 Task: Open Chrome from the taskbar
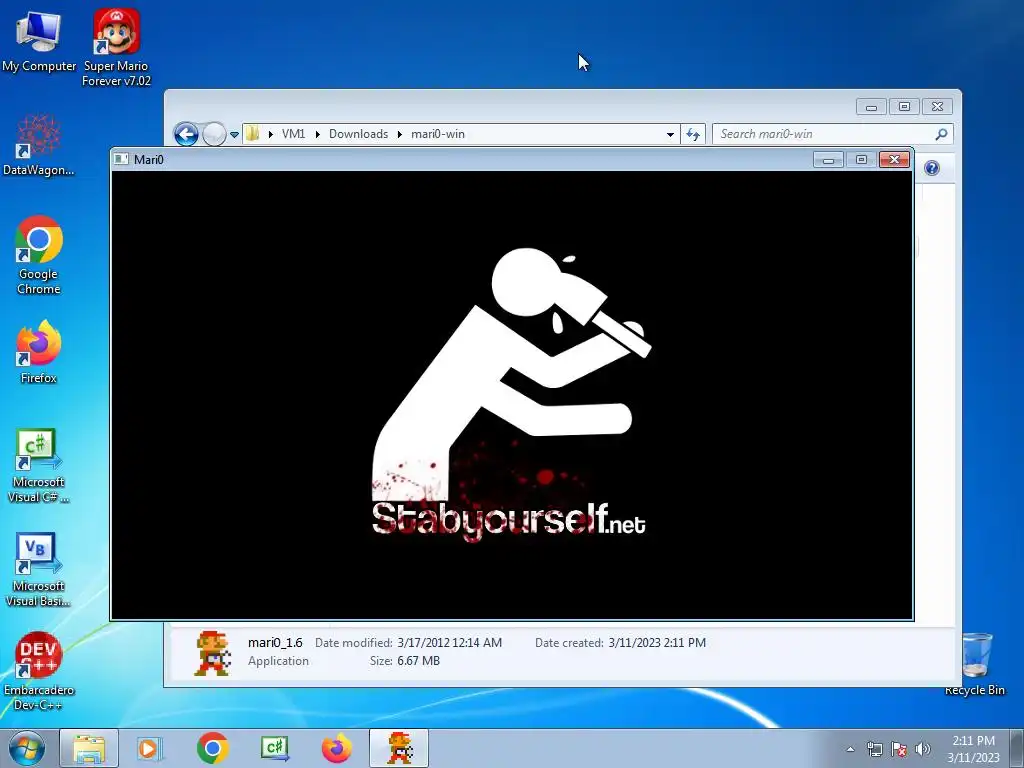[x=212, y=748]
